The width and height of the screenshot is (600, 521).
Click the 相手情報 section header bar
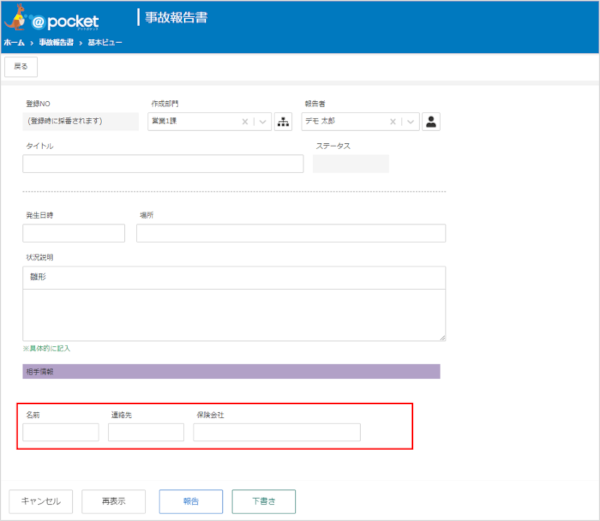231,371
